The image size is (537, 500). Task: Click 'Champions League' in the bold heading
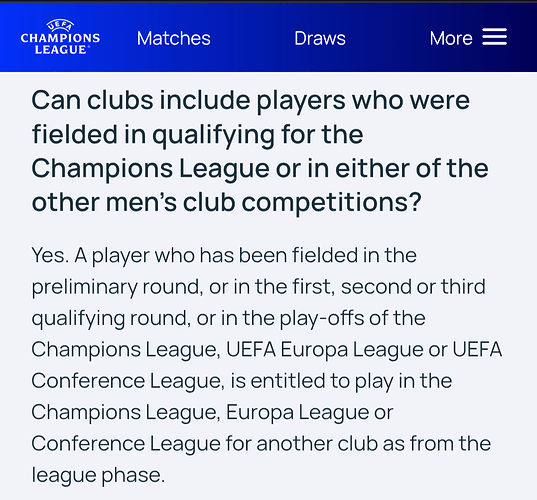tap(150, 168)
